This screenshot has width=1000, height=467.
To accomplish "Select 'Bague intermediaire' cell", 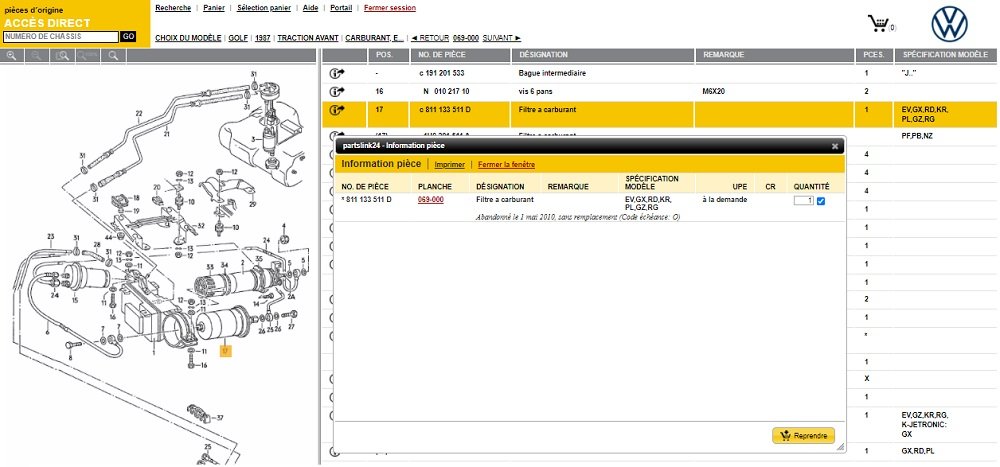I will tap(552, 73).
